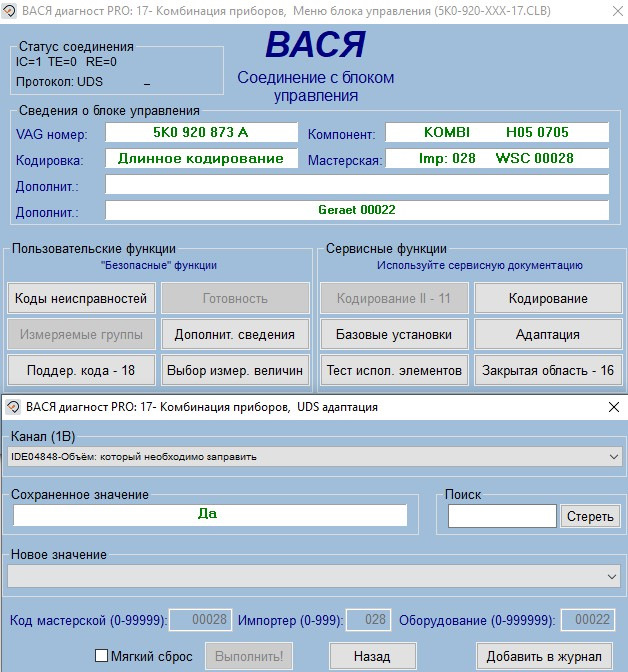Click the Статус соединения group title
This screenshot has width=628, height=672.
(76, 46)
